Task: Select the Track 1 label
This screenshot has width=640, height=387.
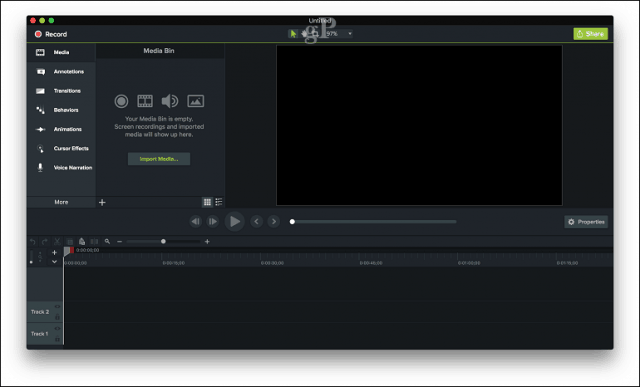Action: coord(40,334)
